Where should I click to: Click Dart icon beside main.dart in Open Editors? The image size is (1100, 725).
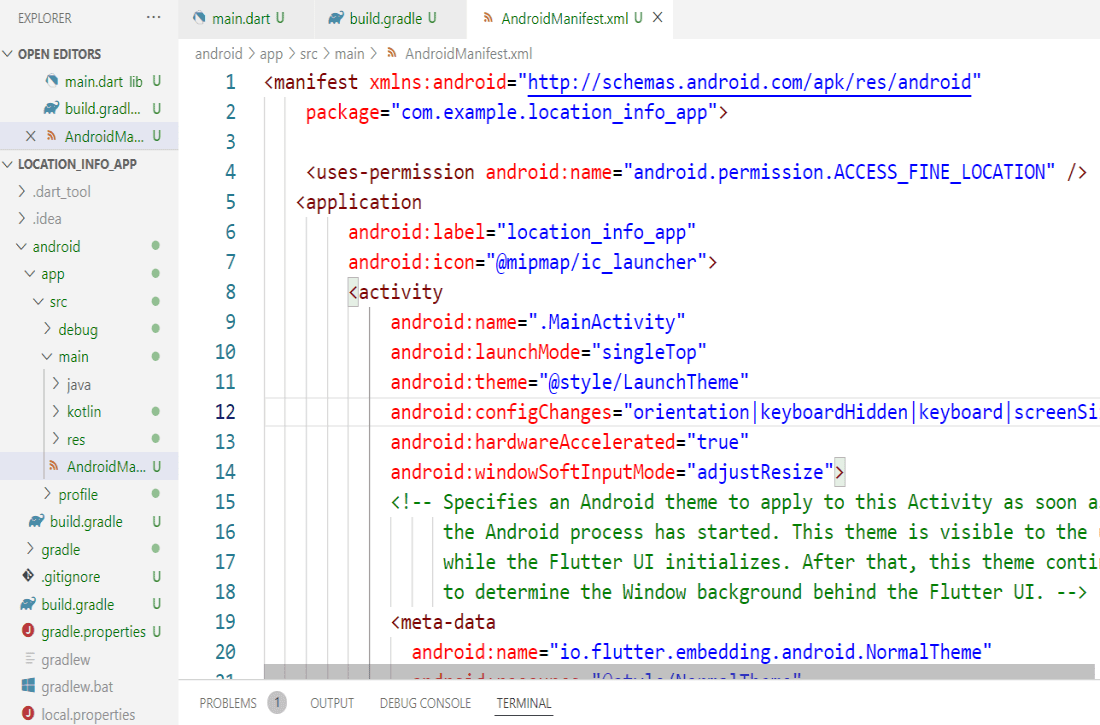click(x=52, y=81)
